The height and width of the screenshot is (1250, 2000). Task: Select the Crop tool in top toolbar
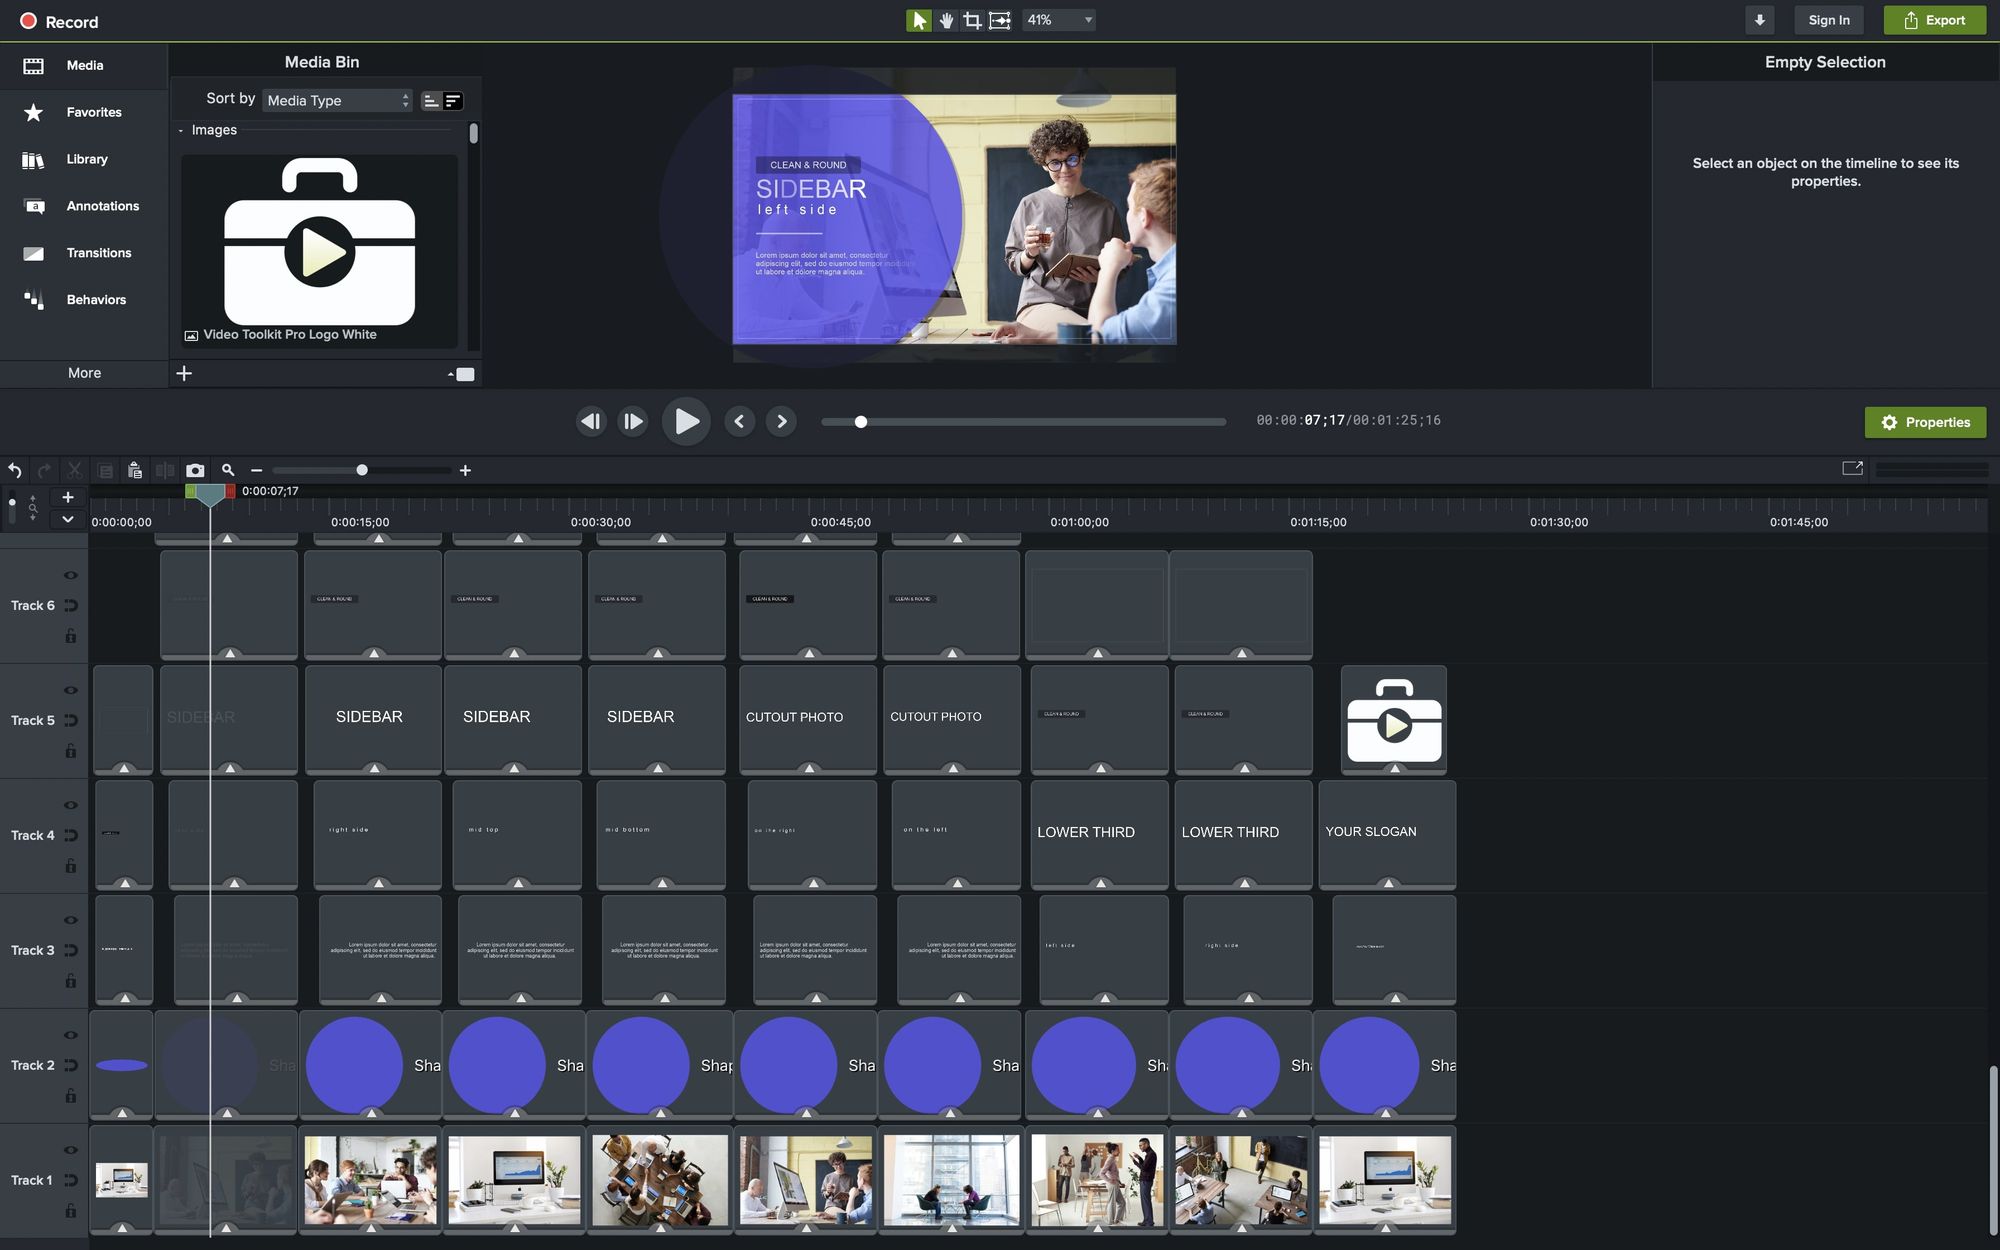click(972, 20)
